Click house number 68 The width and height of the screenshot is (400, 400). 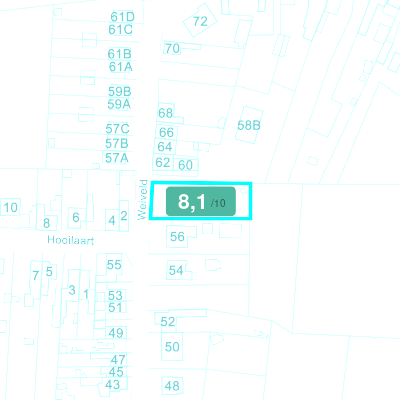[x=165, y=113]
